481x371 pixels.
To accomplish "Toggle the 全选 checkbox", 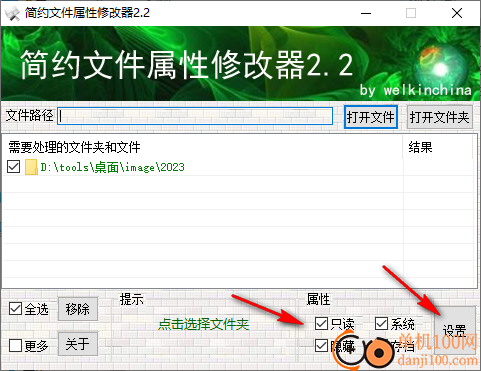I will coord(15,309).
